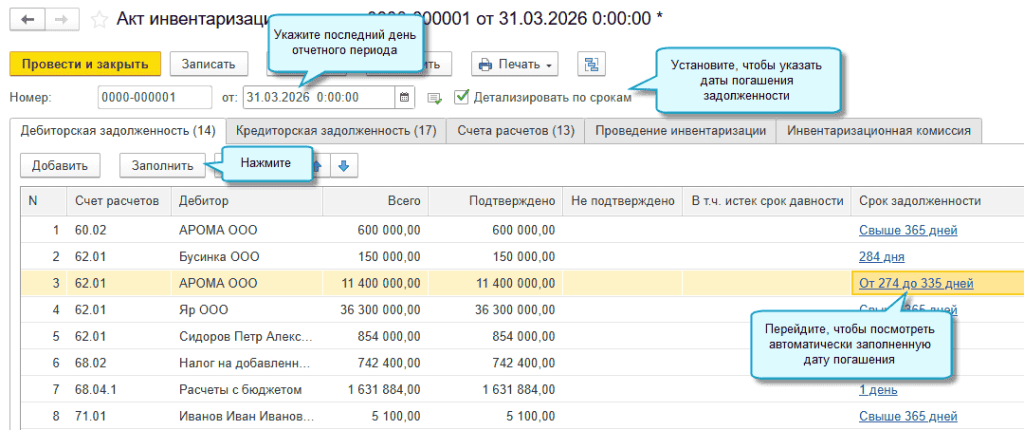
Task: Click into the Номер input field
Action: click(154, 98)
